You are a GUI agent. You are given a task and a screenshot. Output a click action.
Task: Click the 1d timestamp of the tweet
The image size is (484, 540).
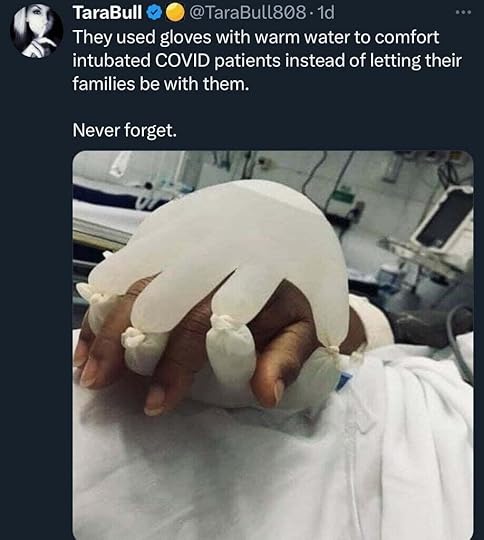coord(325,13)
